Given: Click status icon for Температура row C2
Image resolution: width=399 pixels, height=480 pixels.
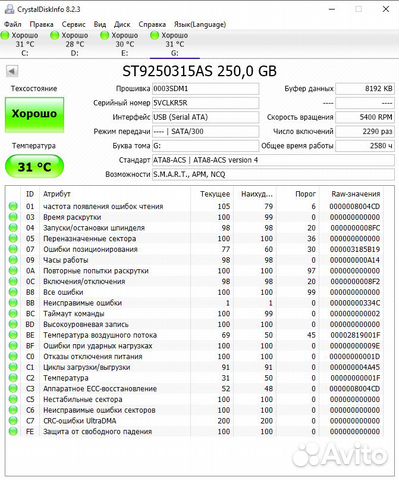Looking at the screenshot, I should [x=13, y=378].
